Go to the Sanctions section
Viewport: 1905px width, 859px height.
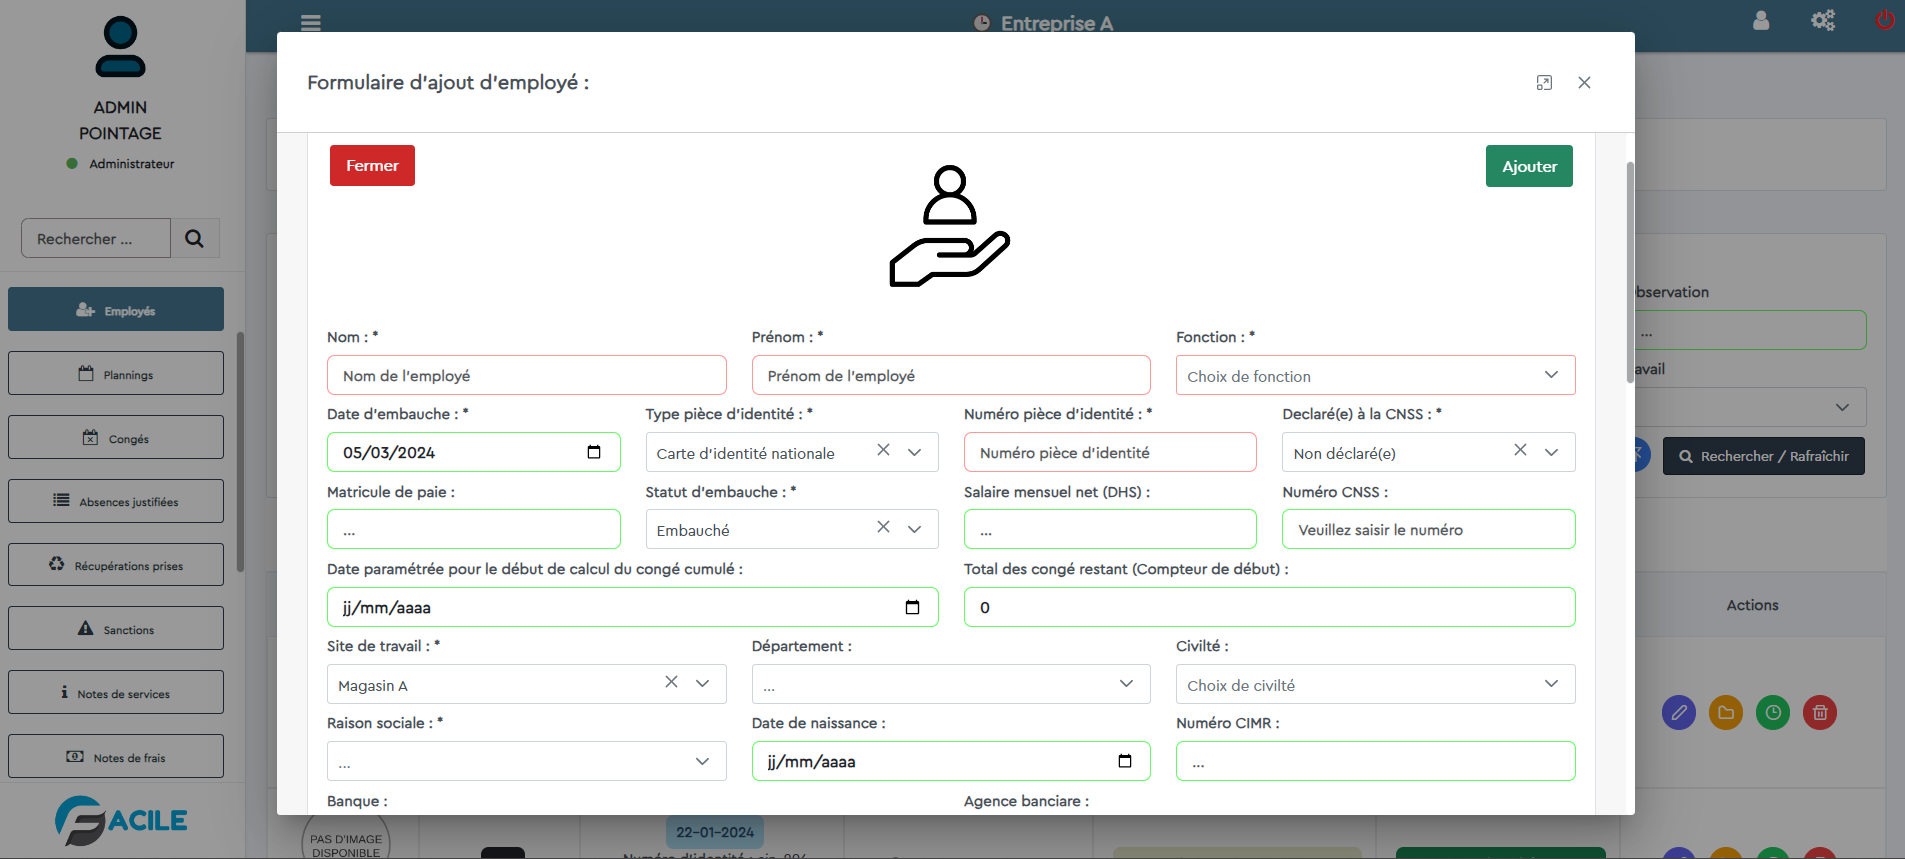point(116,629)
